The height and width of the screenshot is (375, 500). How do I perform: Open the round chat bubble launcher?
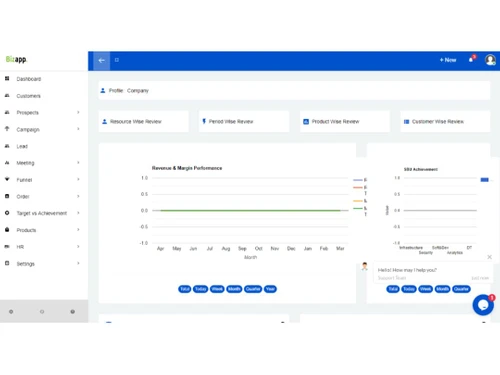pyautogui.click(x=483, y=305)
